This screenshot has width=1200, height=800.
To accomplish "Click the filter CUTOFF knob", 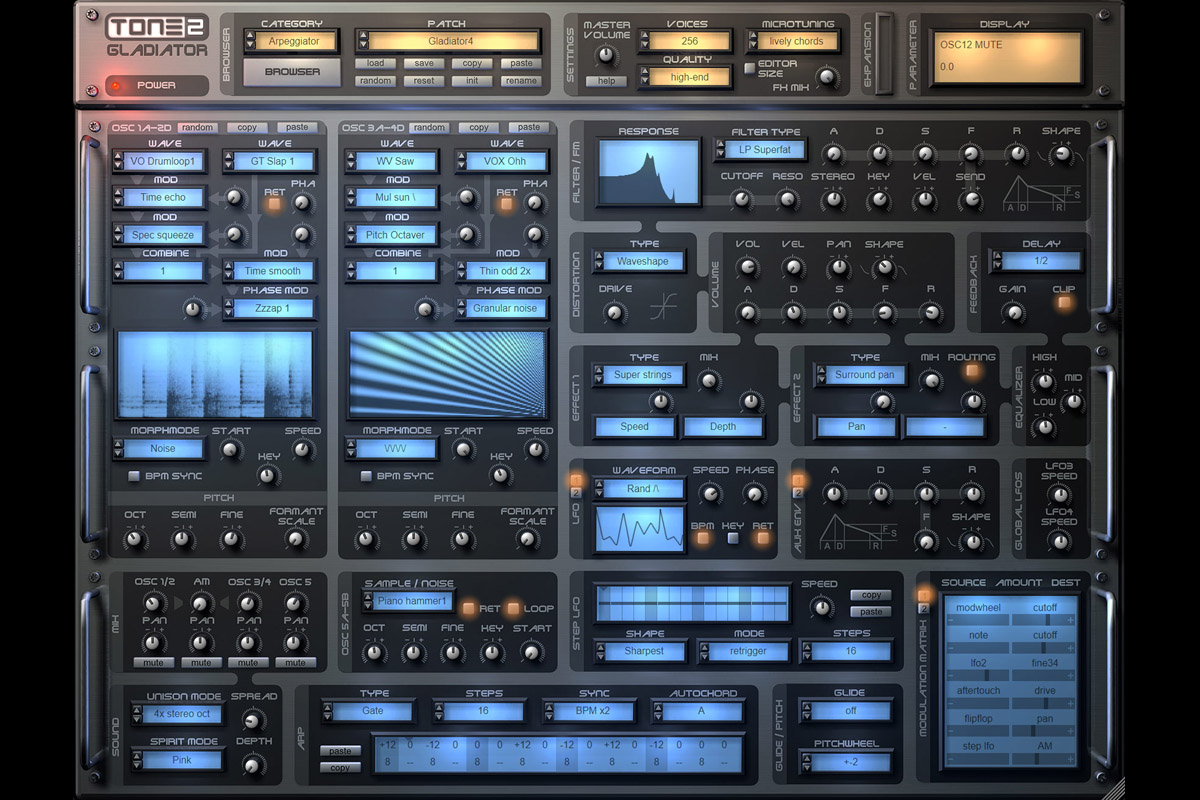I will pos(741,199).
